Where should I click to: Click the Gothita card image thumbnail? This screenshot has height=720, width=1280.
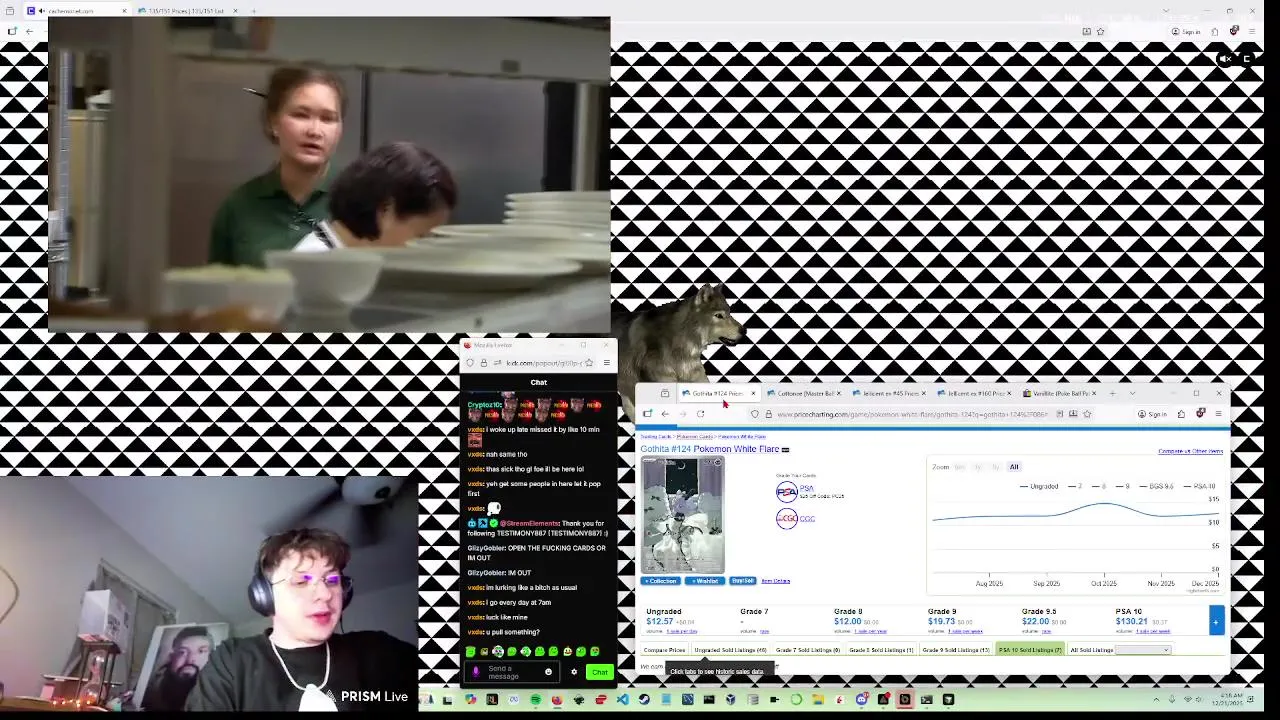pyautogui.click(x=682, y=515)
